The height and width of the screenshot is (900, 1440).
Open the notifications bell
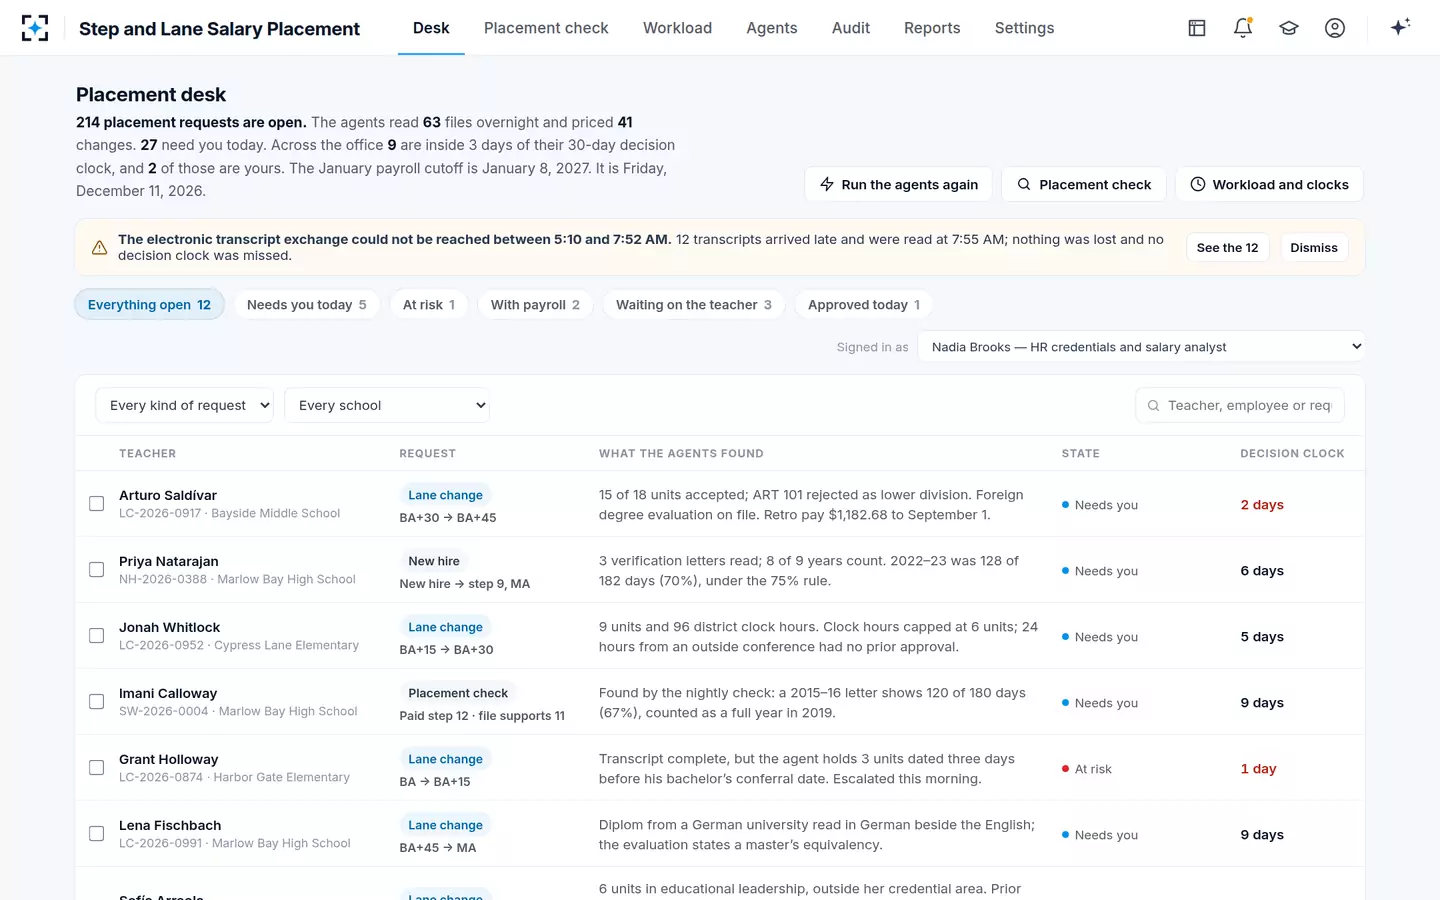(x=1243, y=28)
